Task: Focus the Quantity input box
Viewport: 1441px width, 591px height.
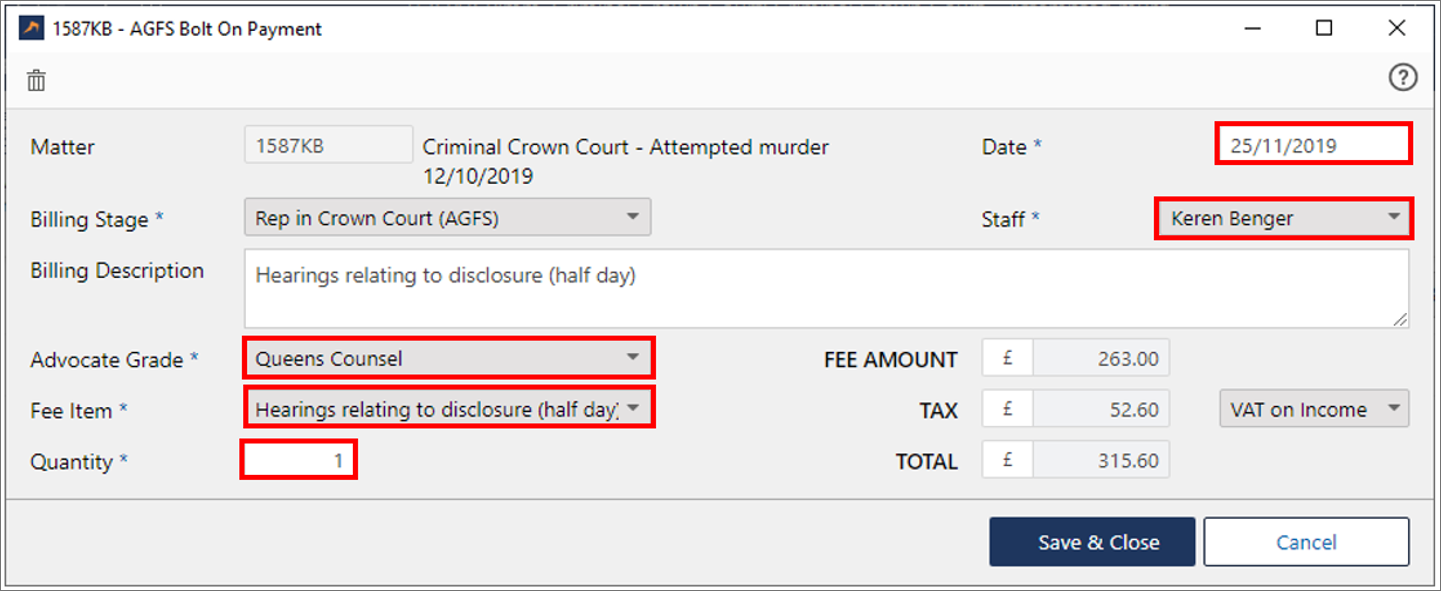Action: (x=299, y=461)
